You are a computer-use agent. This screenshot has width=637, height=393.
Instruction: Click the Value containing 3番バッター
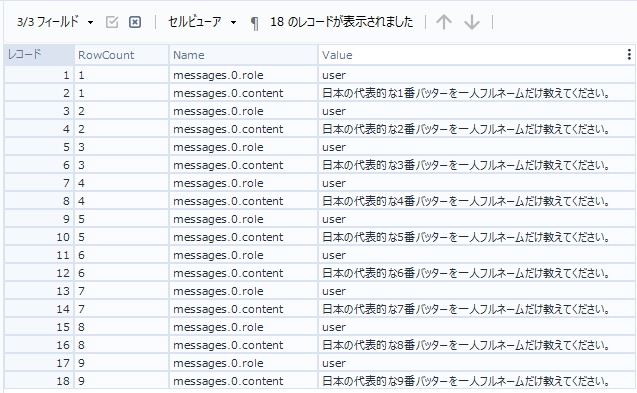[x=477, y=165]
